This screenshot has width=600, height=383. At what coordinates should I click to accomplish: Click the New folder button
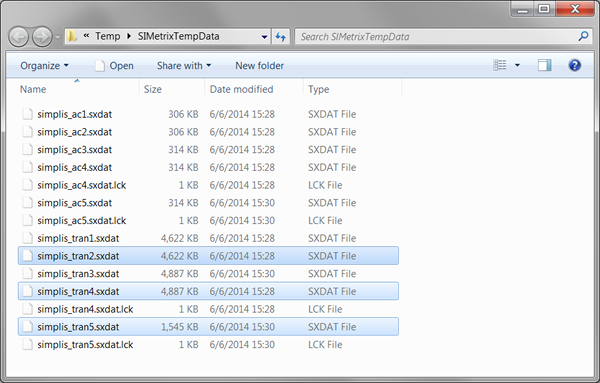tap(259, 66)
